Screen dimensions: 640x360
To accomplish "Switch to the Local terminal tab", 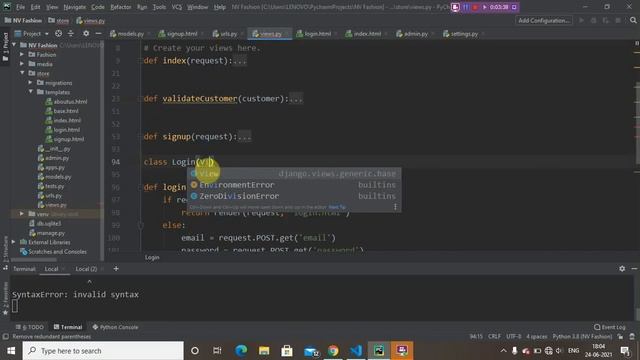I will coord(51,269).
